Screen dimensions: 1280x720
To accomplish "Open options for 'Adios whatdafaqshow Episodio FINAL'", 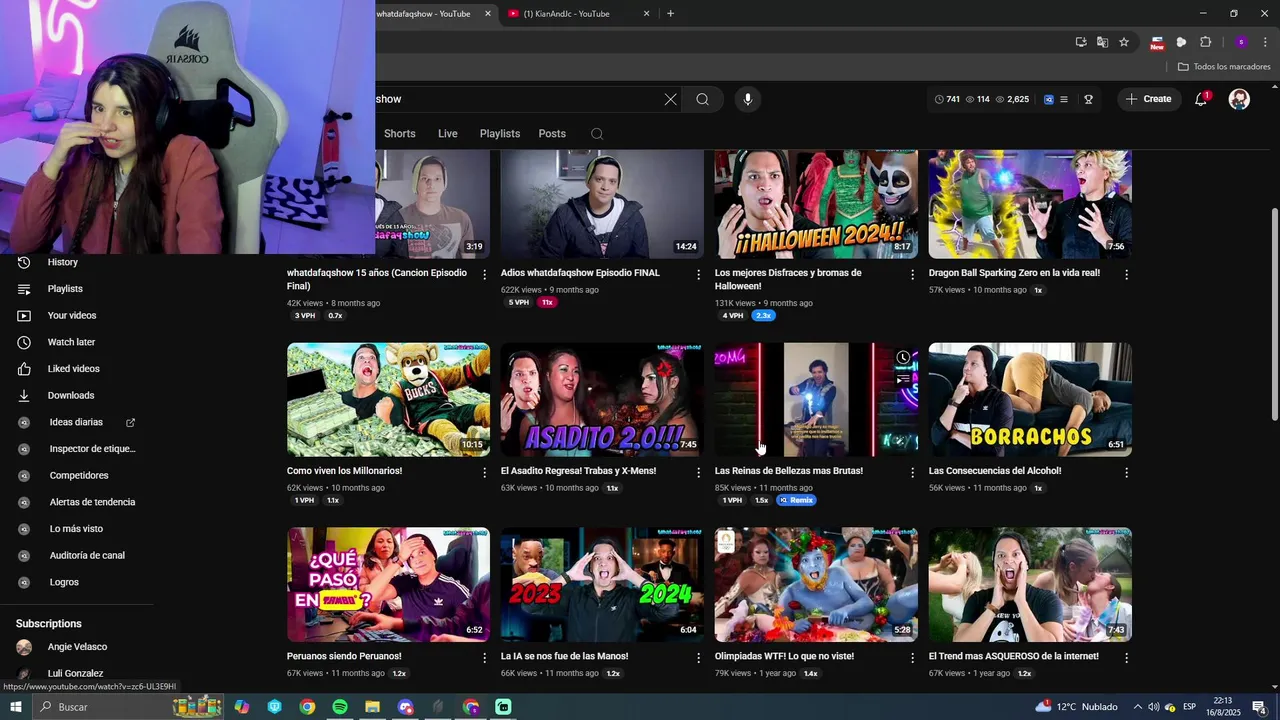I will tap(698, 274).
